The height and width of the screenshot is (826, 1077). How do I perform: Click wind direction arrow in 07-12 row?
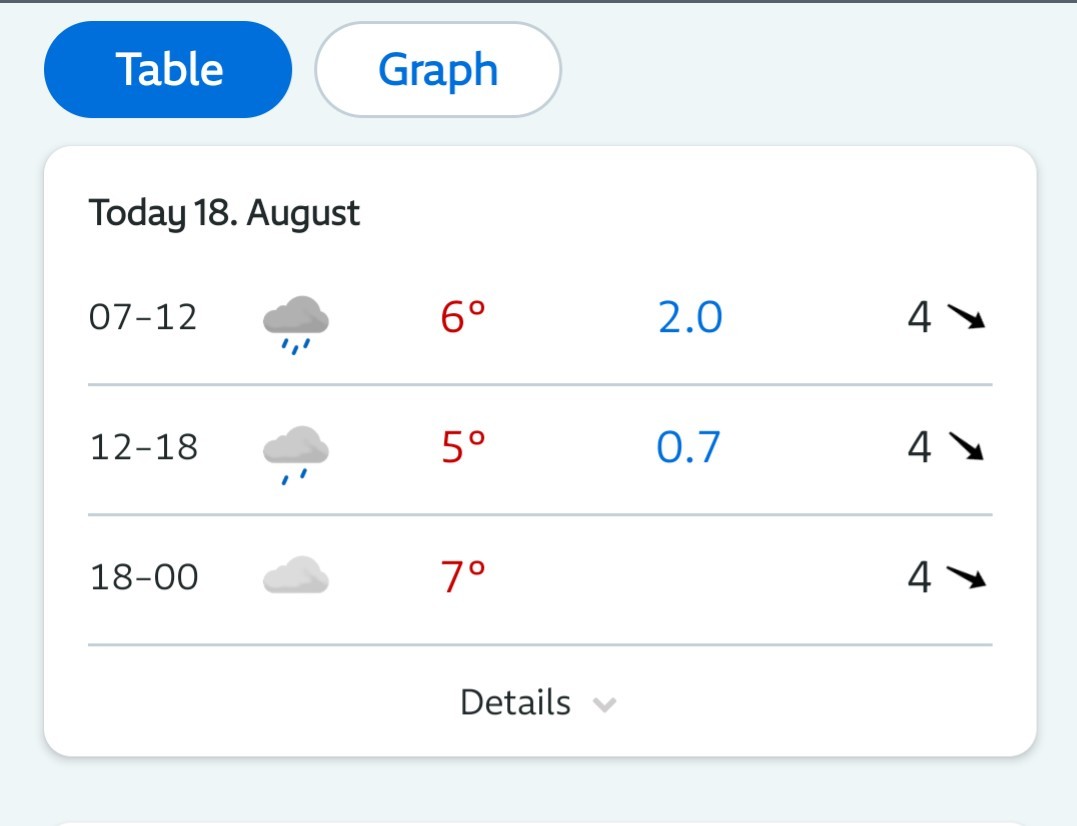click(x=966, y=317)
